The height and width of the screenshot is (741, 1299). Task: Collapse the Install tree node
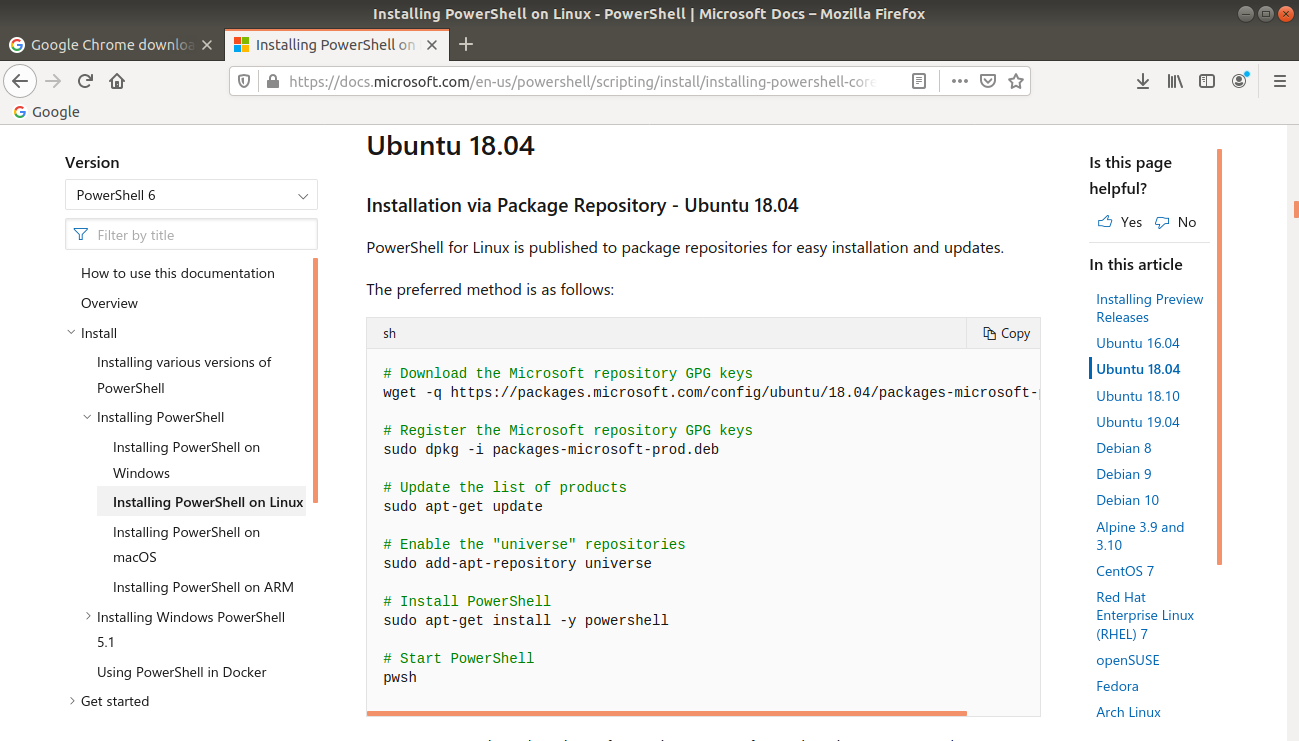pos(71,333)
